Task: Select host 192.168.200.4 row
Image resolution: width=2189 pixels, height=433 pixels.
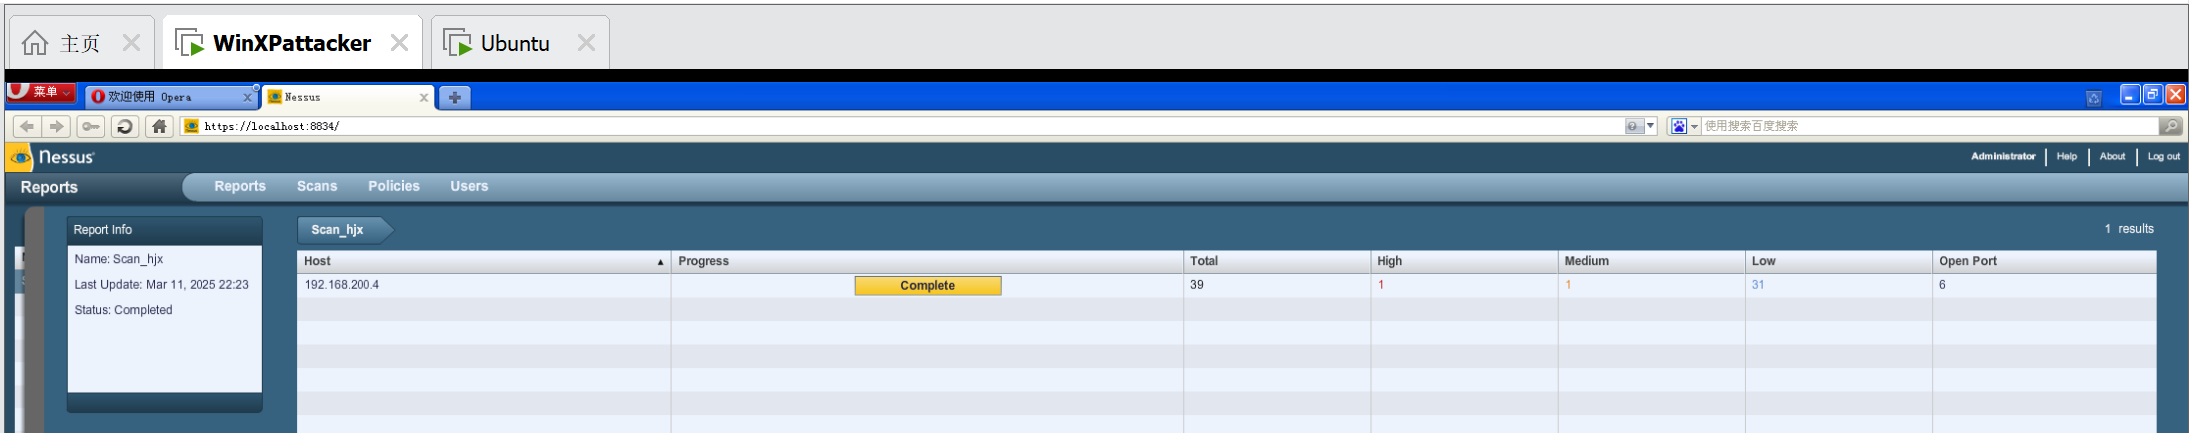Action: coord(1226,285)
